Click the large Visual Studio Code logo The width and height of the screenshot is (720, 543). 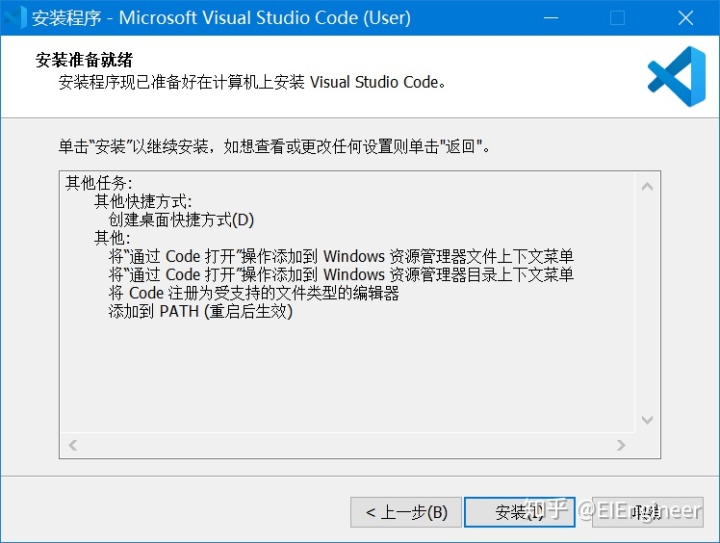pyautogui.click(x=677, y=76)
